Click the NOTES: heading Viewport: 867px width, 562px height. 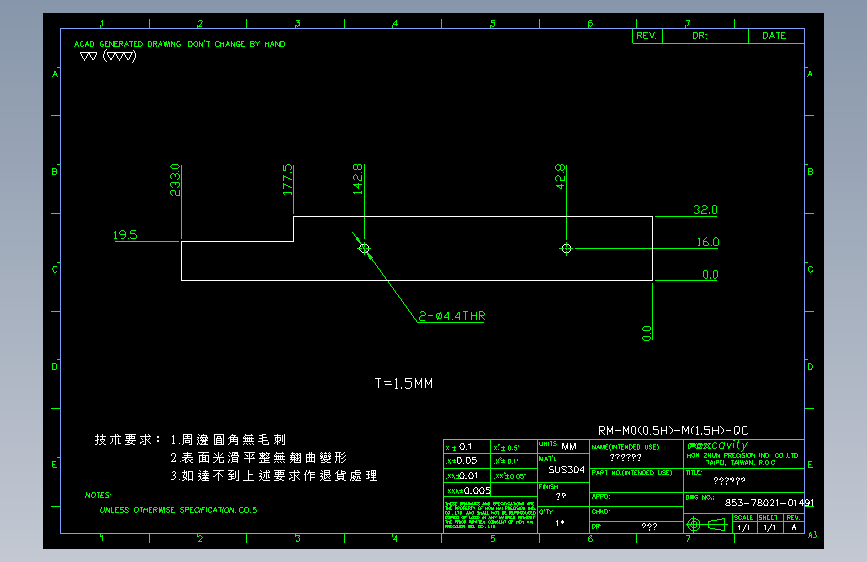coord(98,495)
